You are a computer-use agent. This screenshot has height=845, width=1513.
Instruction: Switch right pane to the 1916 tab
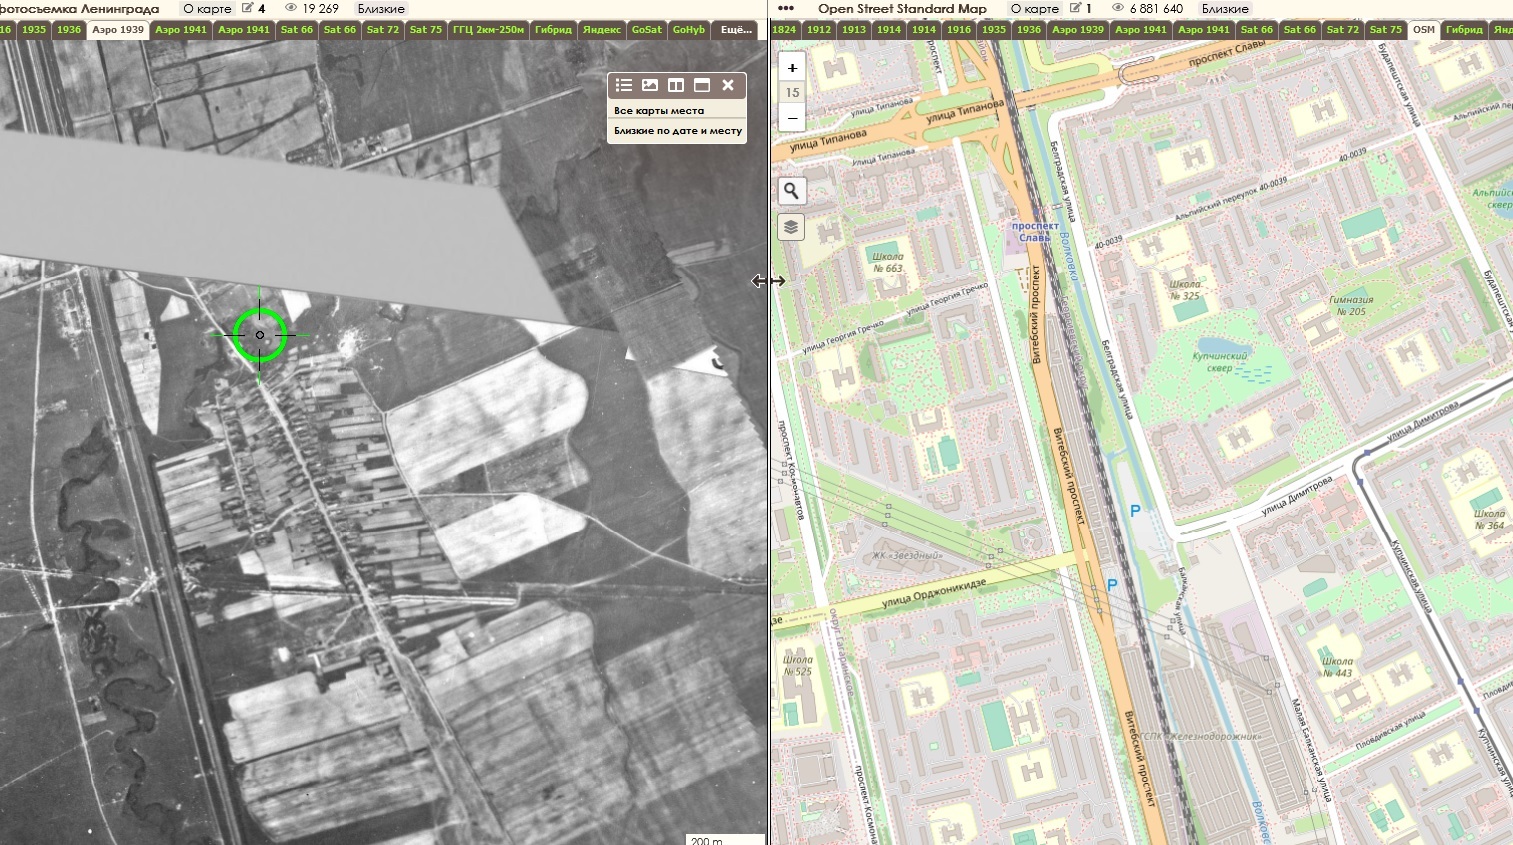959,29
